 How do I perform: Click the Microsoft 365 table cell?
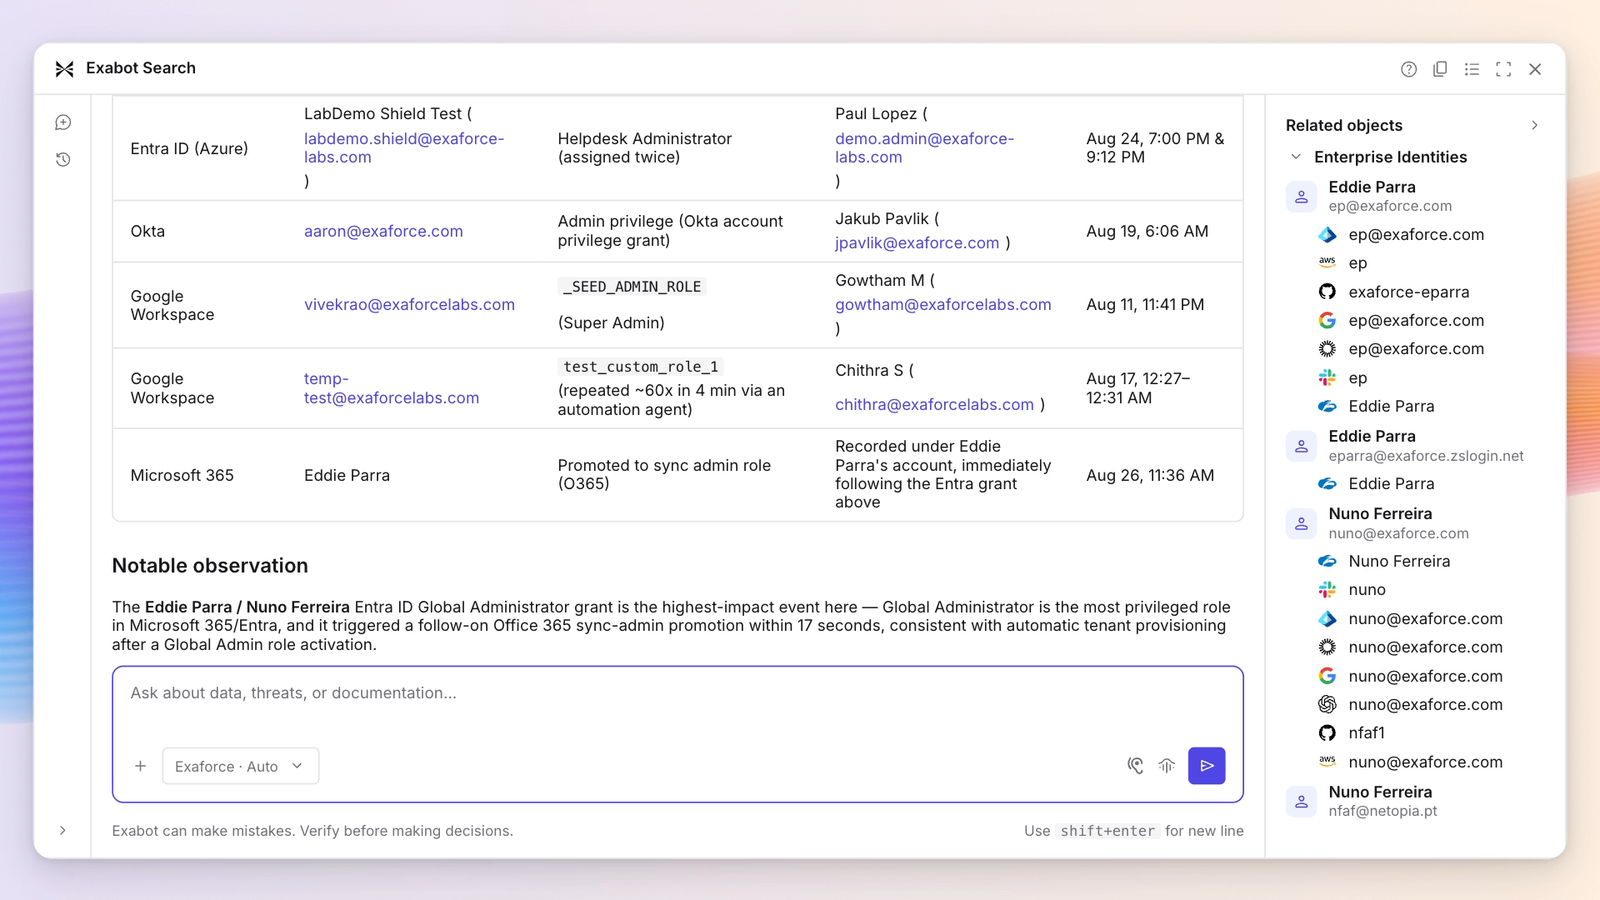pyautogui.click(x=182, y=476)
